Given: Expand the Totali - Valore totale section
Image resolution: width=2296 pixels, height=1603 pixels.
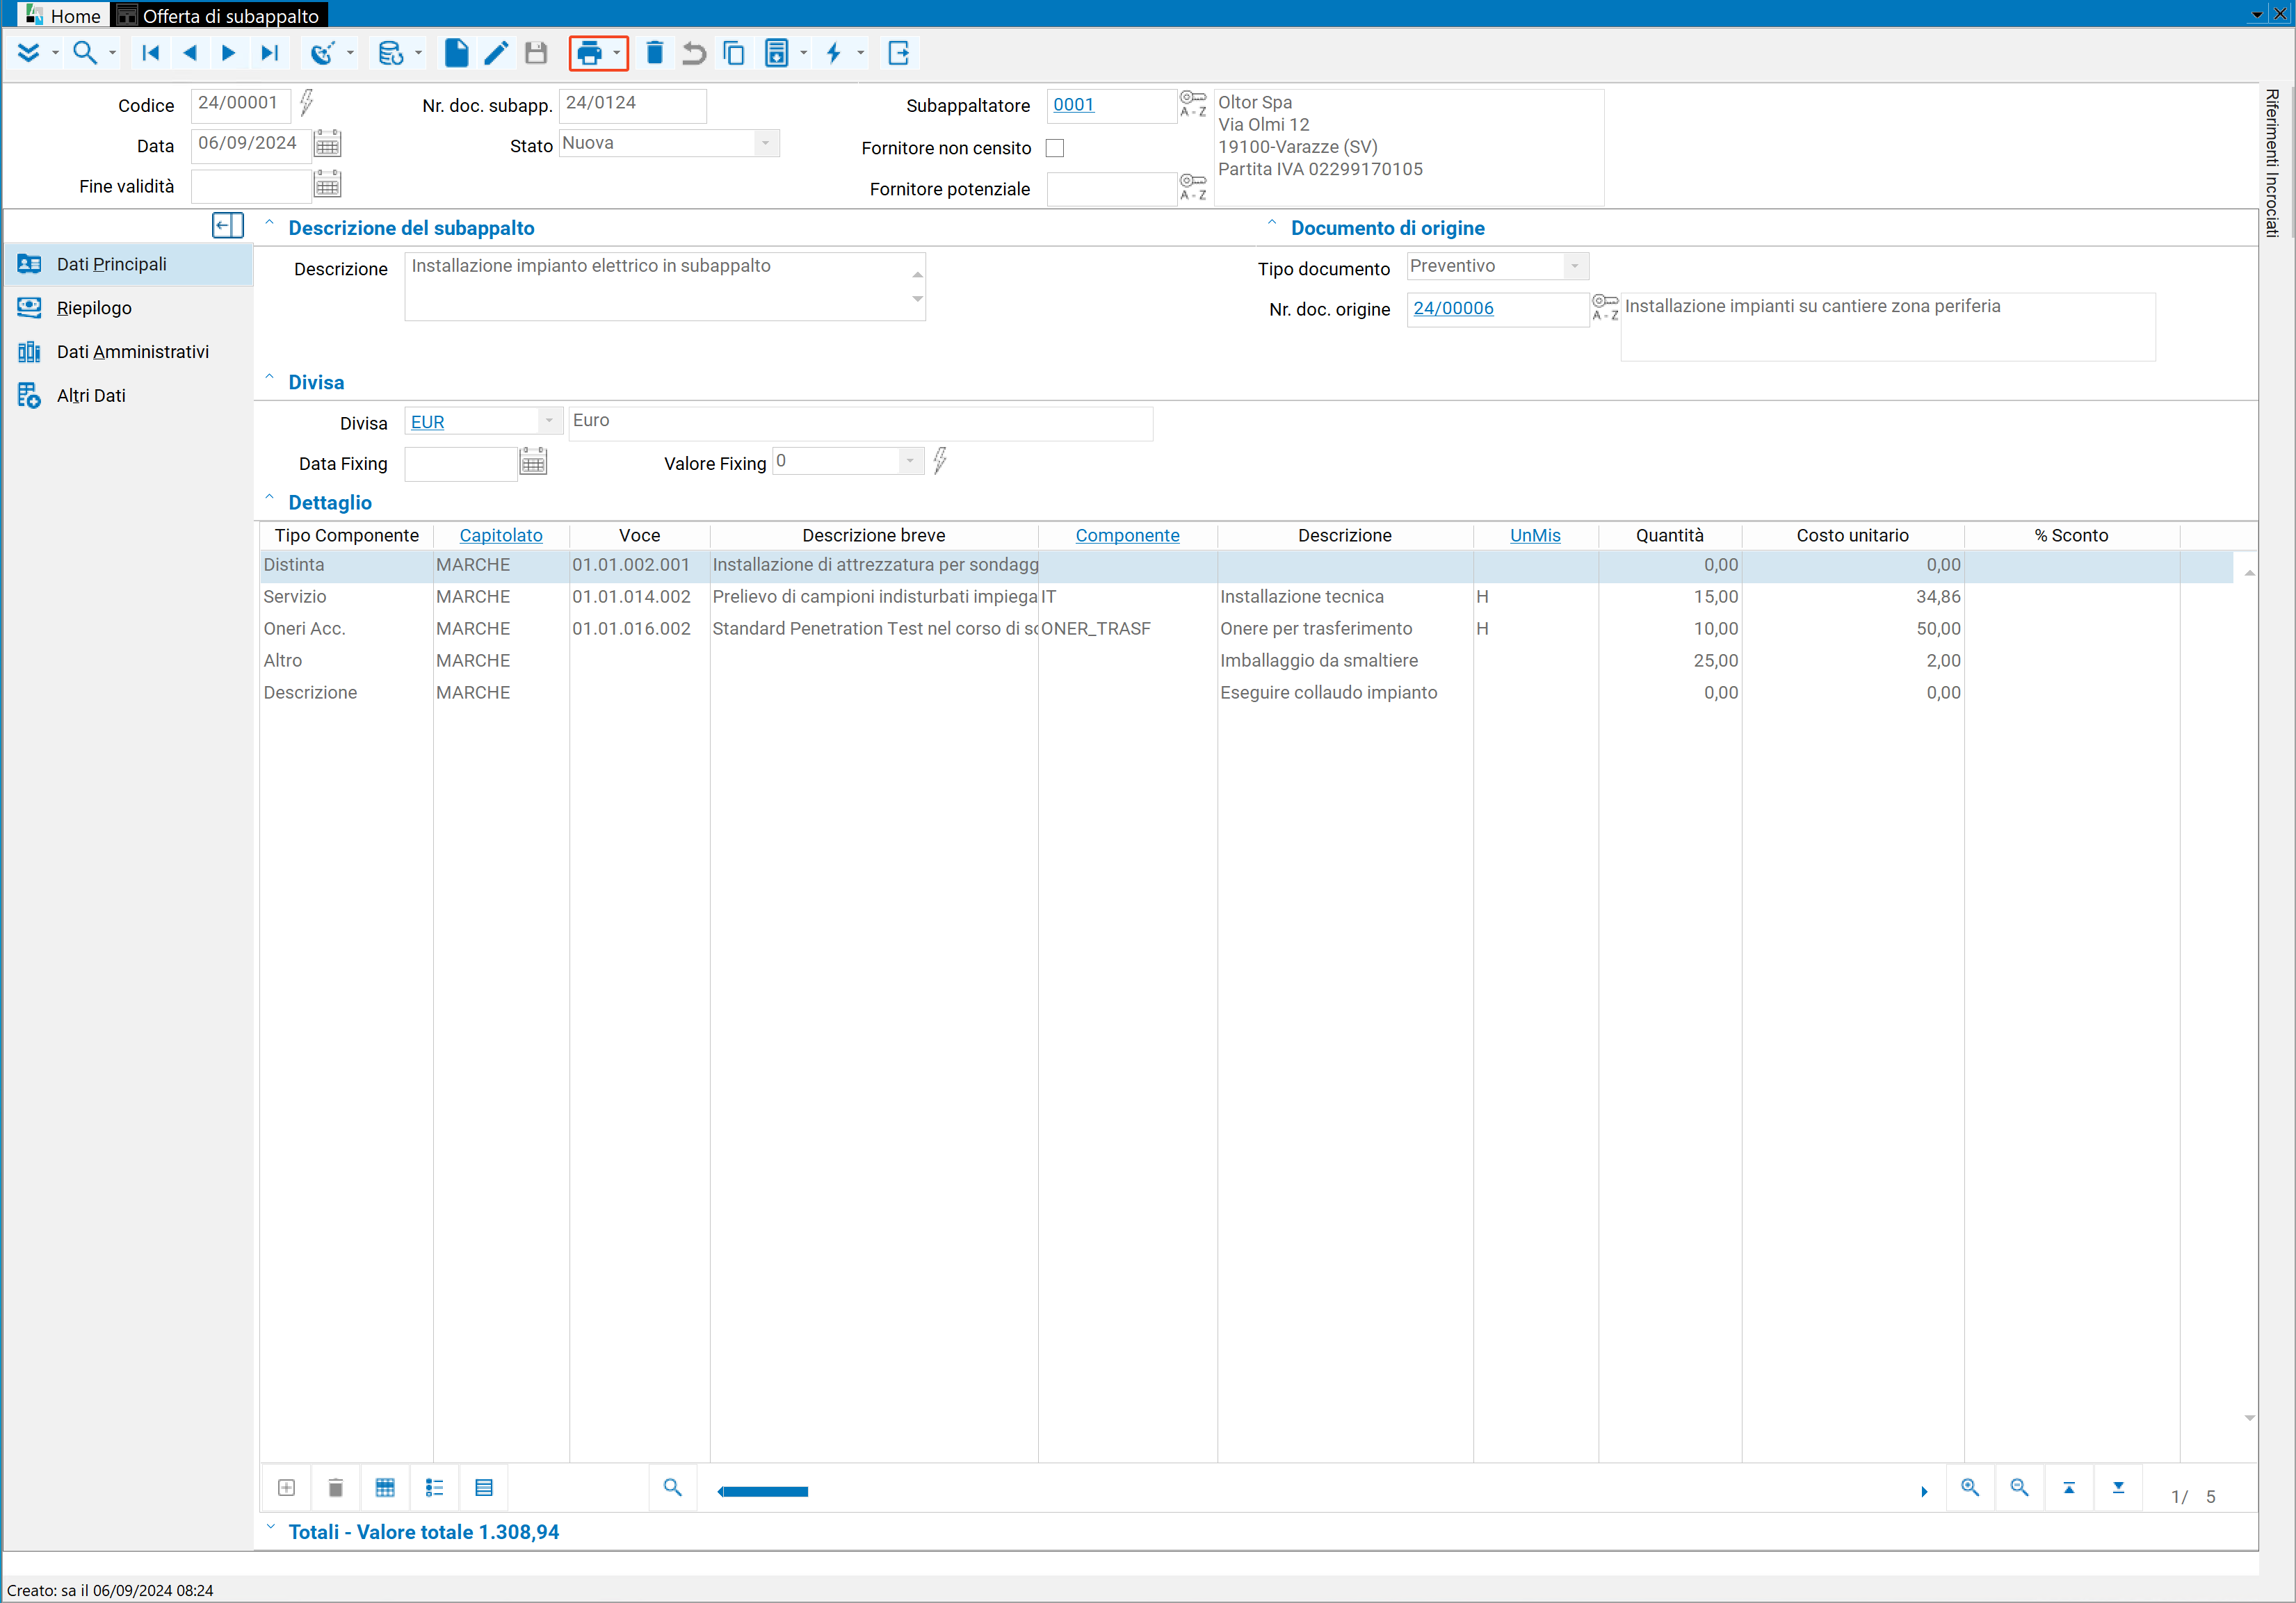Looking at the screenshot, I should point(269,1528).
